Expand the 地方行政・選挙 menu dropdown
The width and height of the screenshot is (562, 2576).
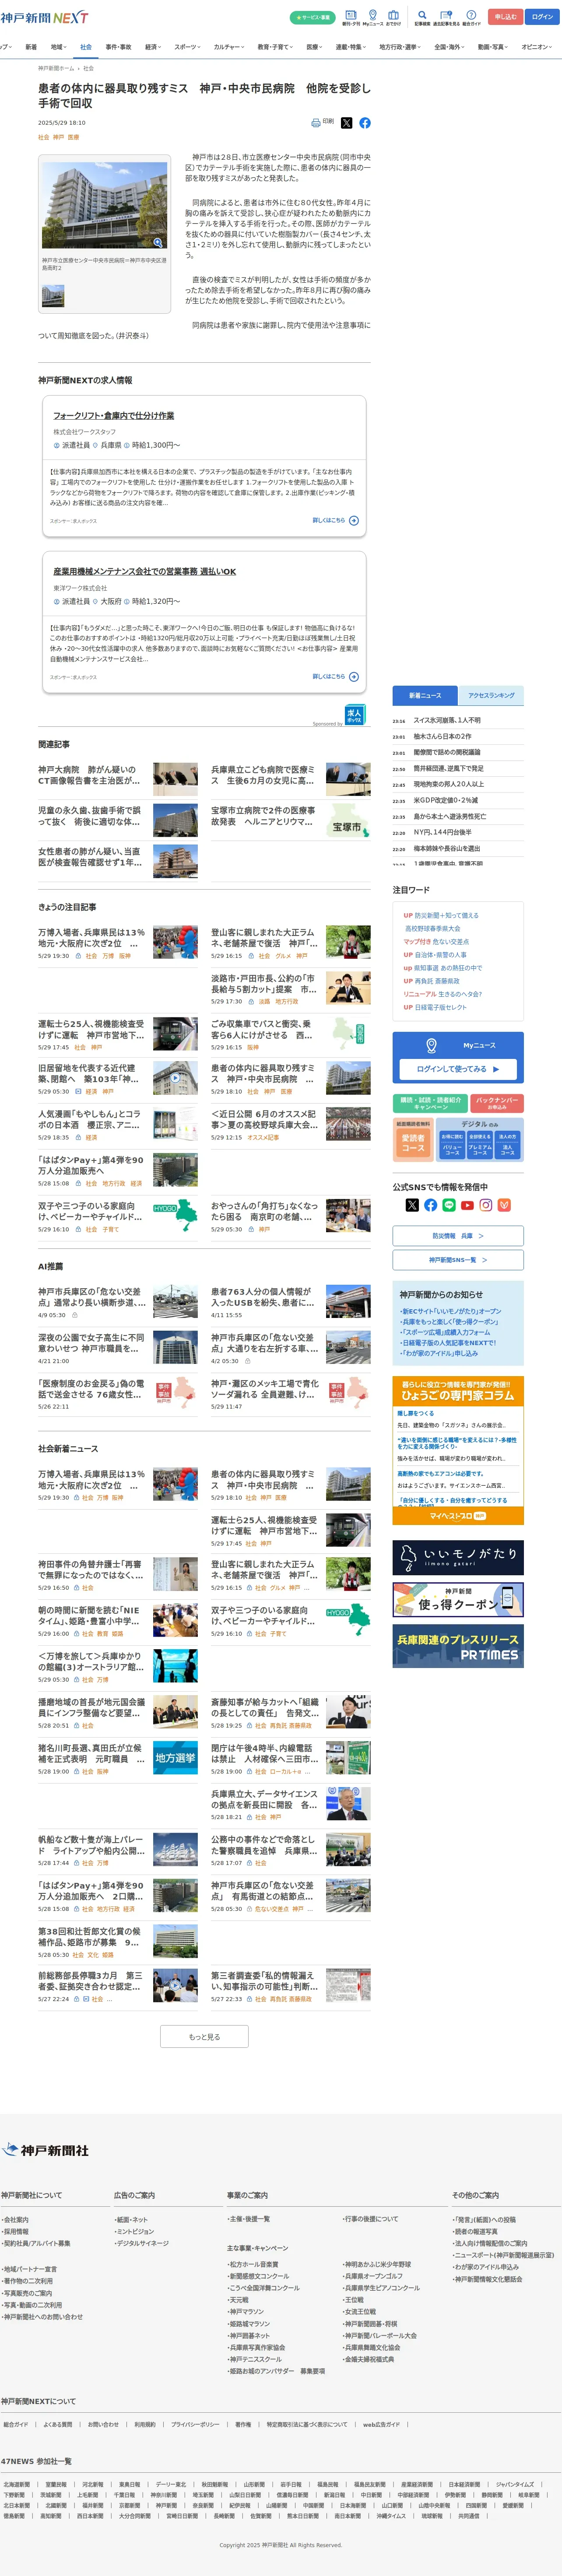point(400,47)
